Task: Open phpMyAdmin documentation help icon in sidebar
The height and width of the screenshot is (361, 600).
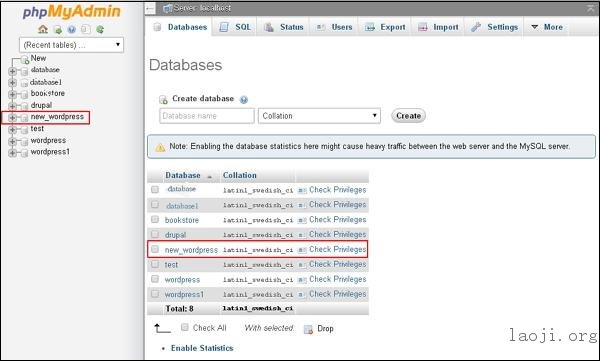Action: click(x=72, y=29)
